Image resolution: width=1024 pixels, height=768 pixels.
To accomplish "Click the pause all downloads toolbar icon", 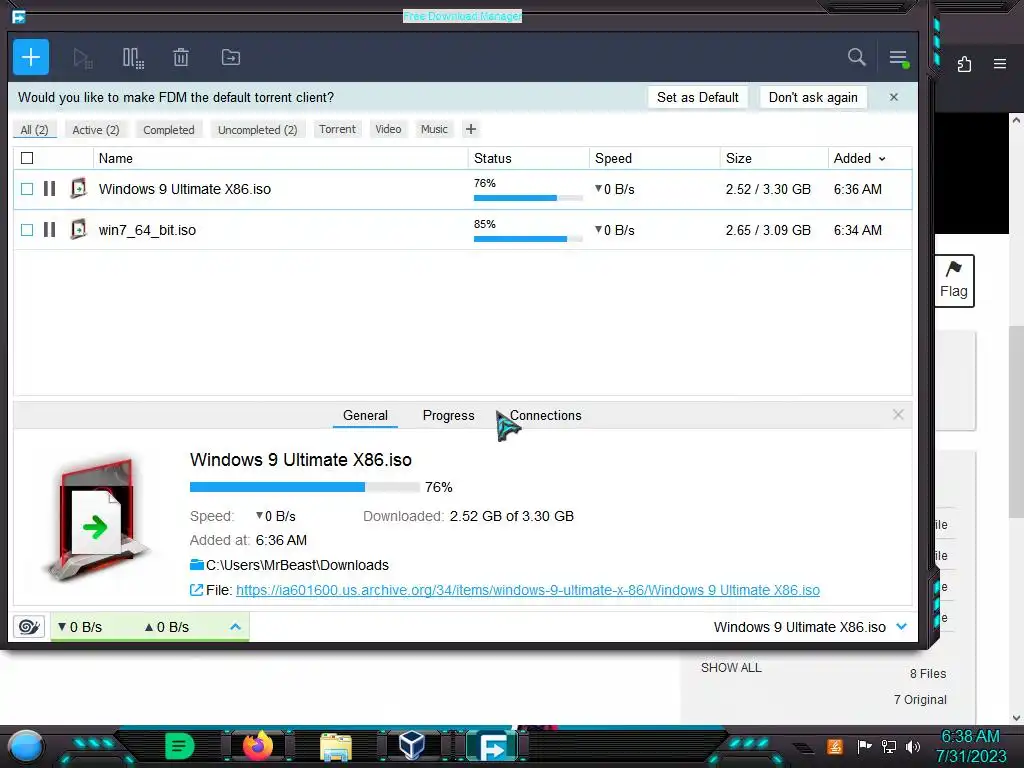I will [x=133, y=58].
